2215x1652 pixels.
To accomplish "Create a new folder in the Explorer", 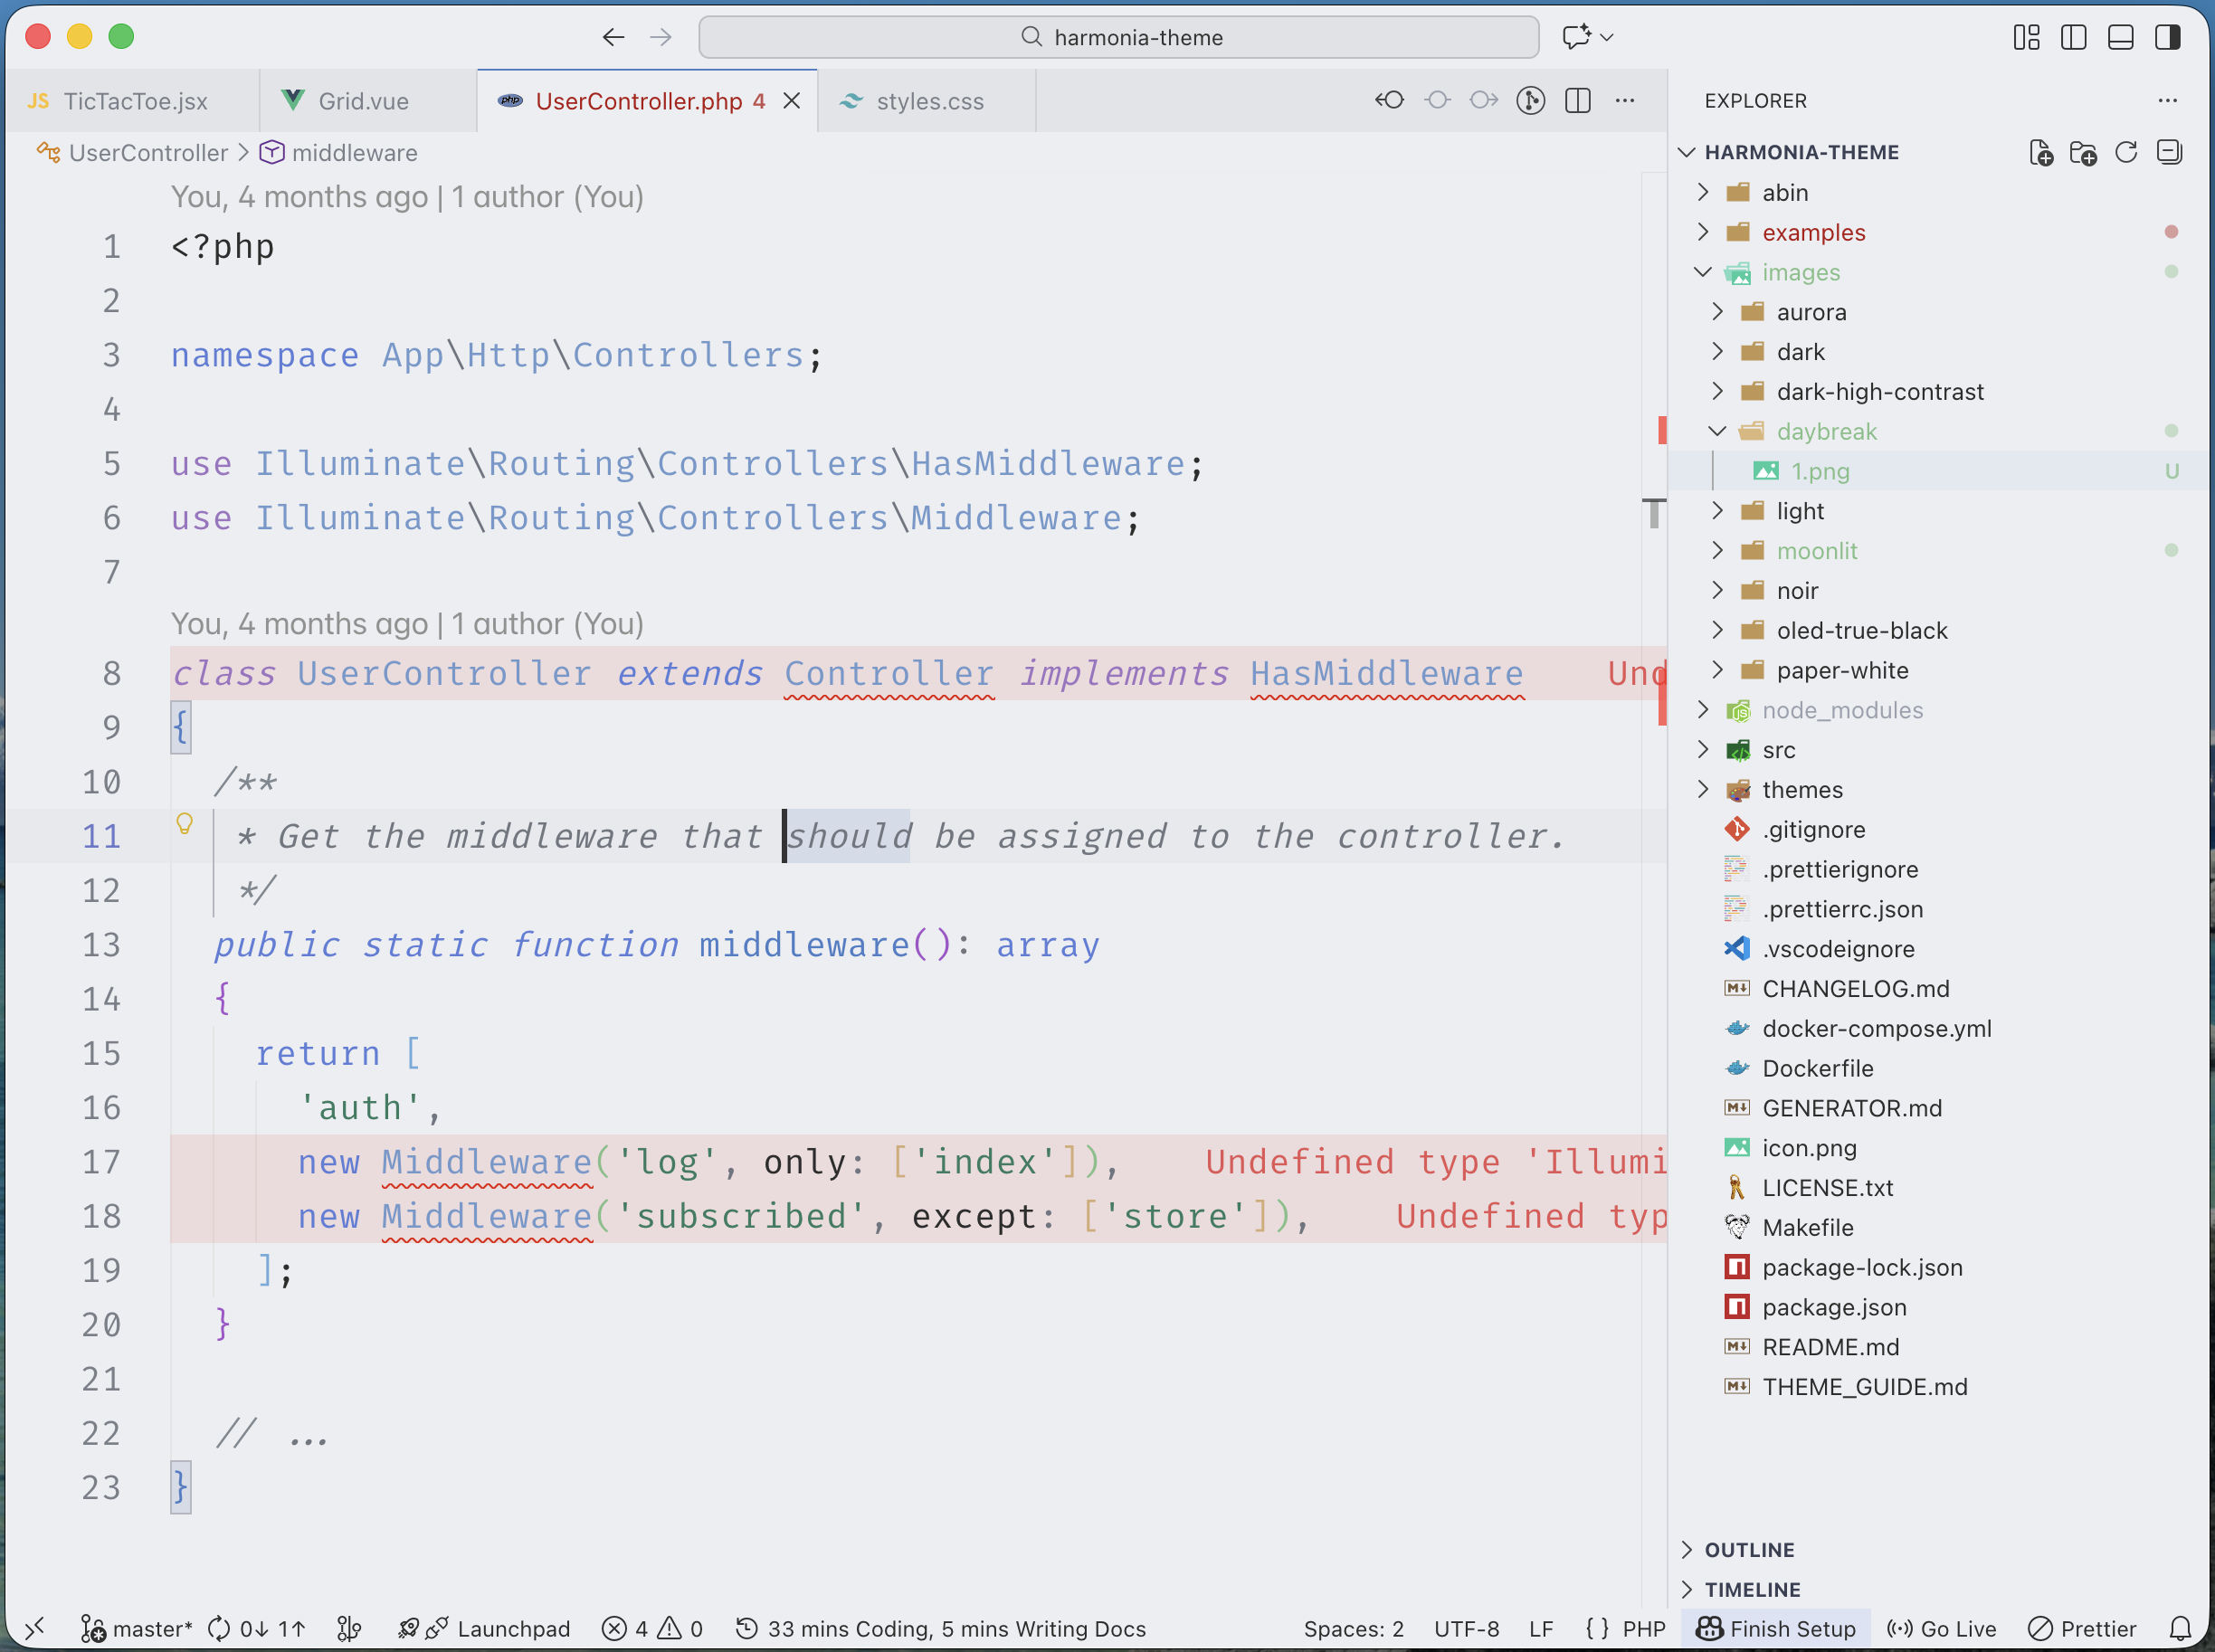I will pyautogui.click(x=2084, y=152).
